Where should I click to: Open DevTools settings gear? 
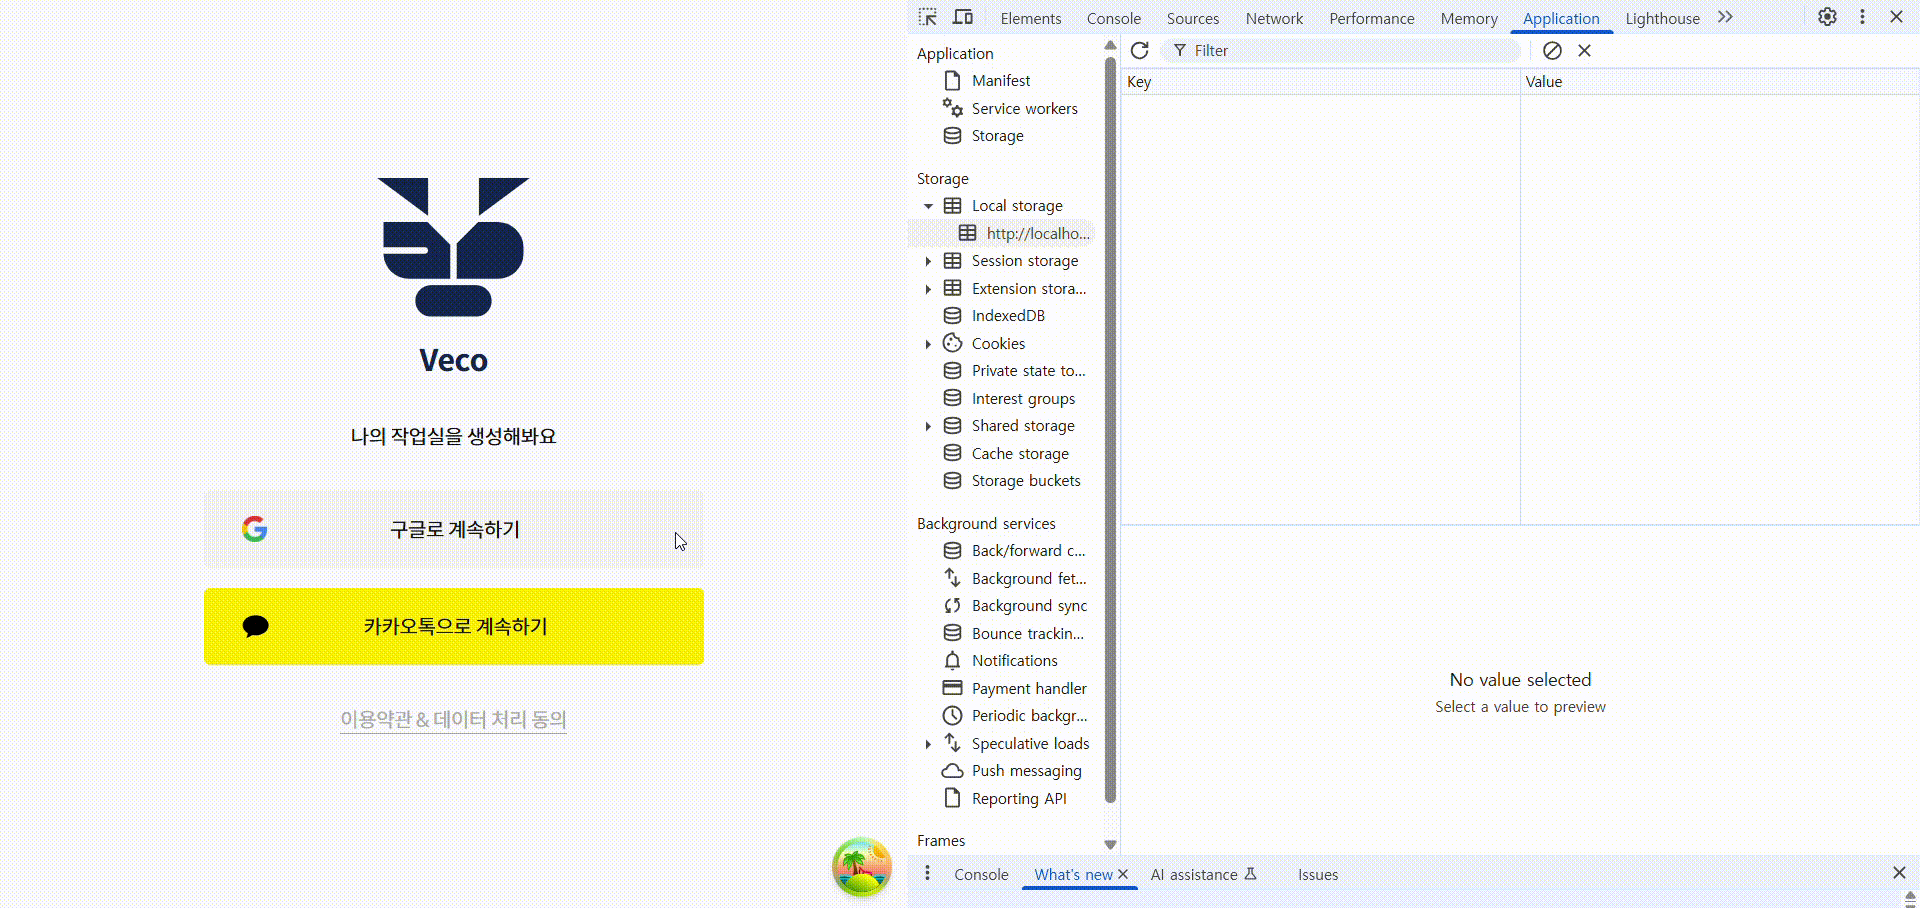1827,17
